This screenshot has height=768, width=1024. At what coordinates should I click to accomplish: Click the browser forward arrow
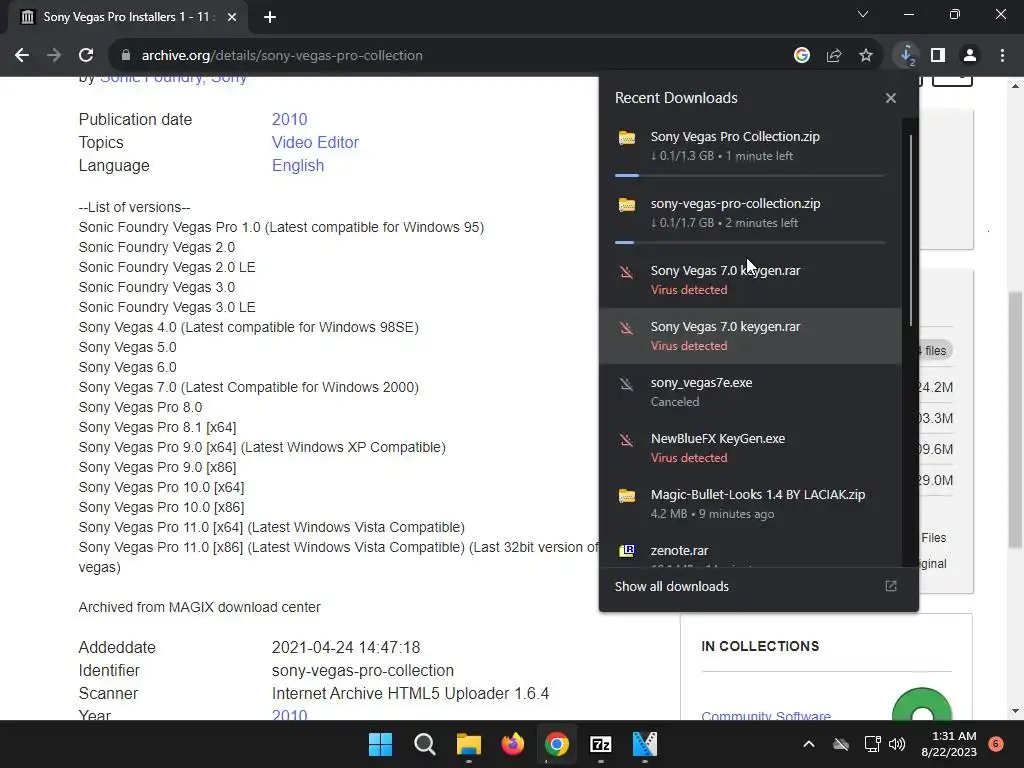point(54,56)
